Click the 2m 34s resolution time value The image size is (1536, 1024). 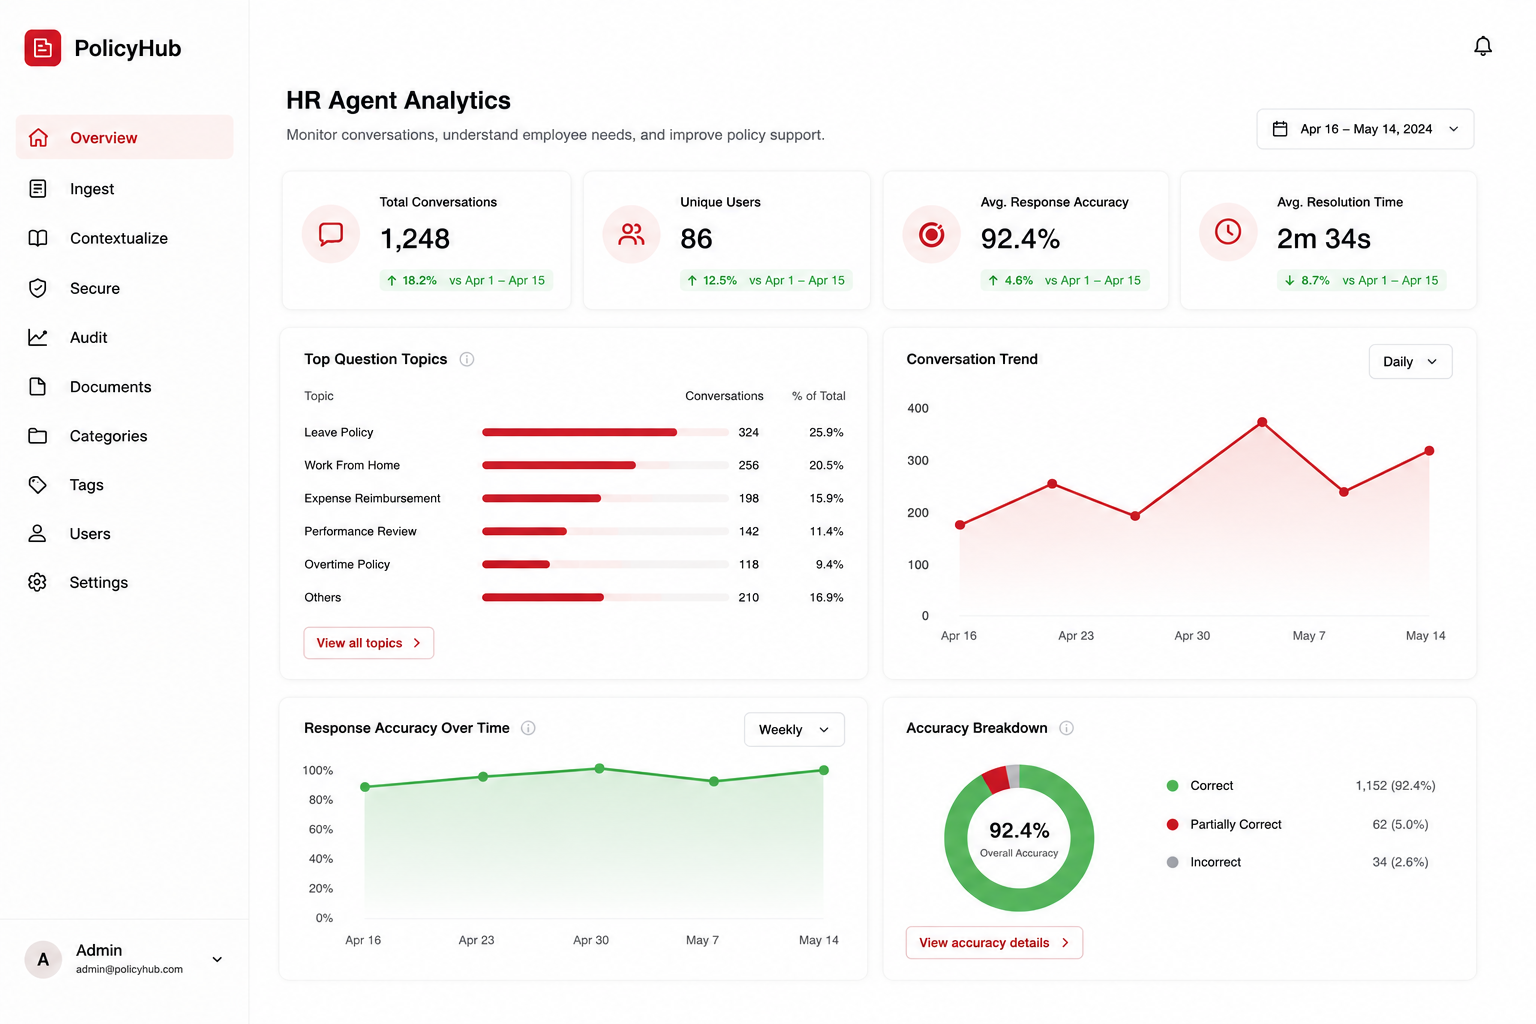click(1324, 239)
